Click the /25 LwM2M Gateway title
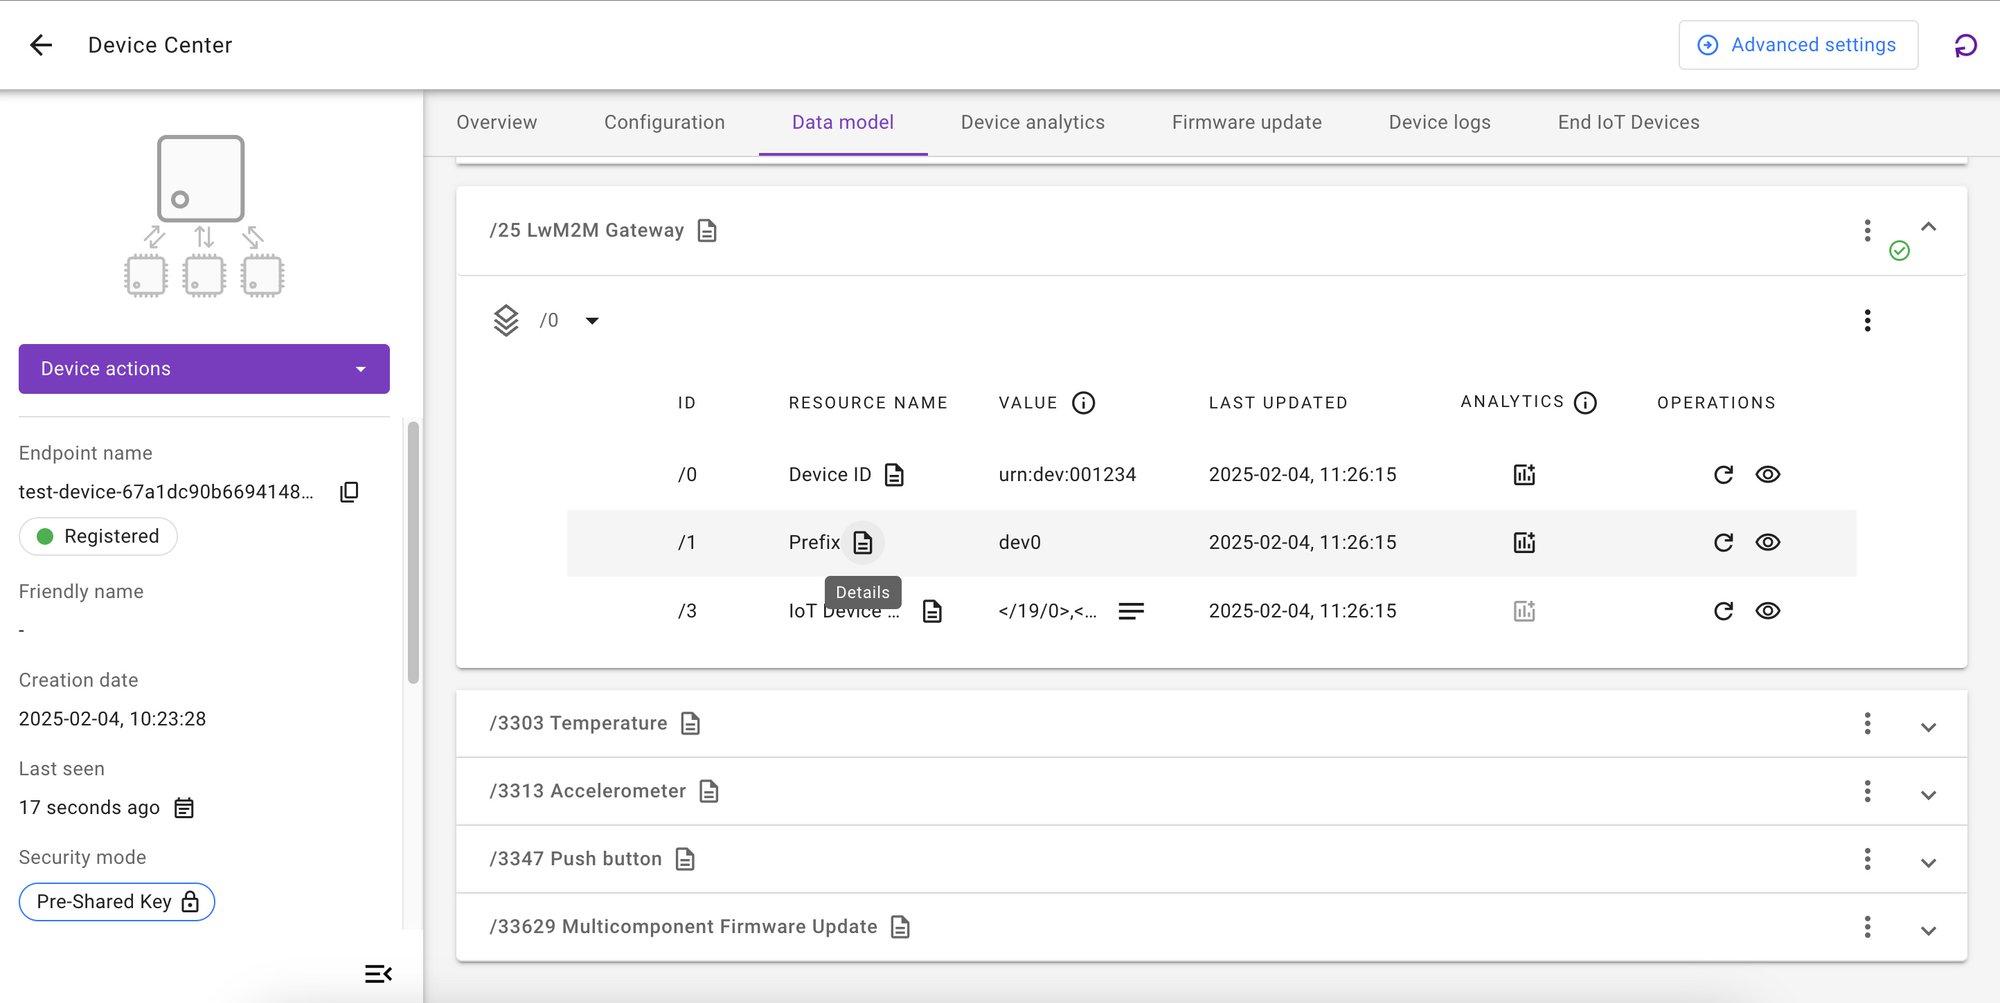This screenshot has height=1003, width=2000. coord(586,231)
